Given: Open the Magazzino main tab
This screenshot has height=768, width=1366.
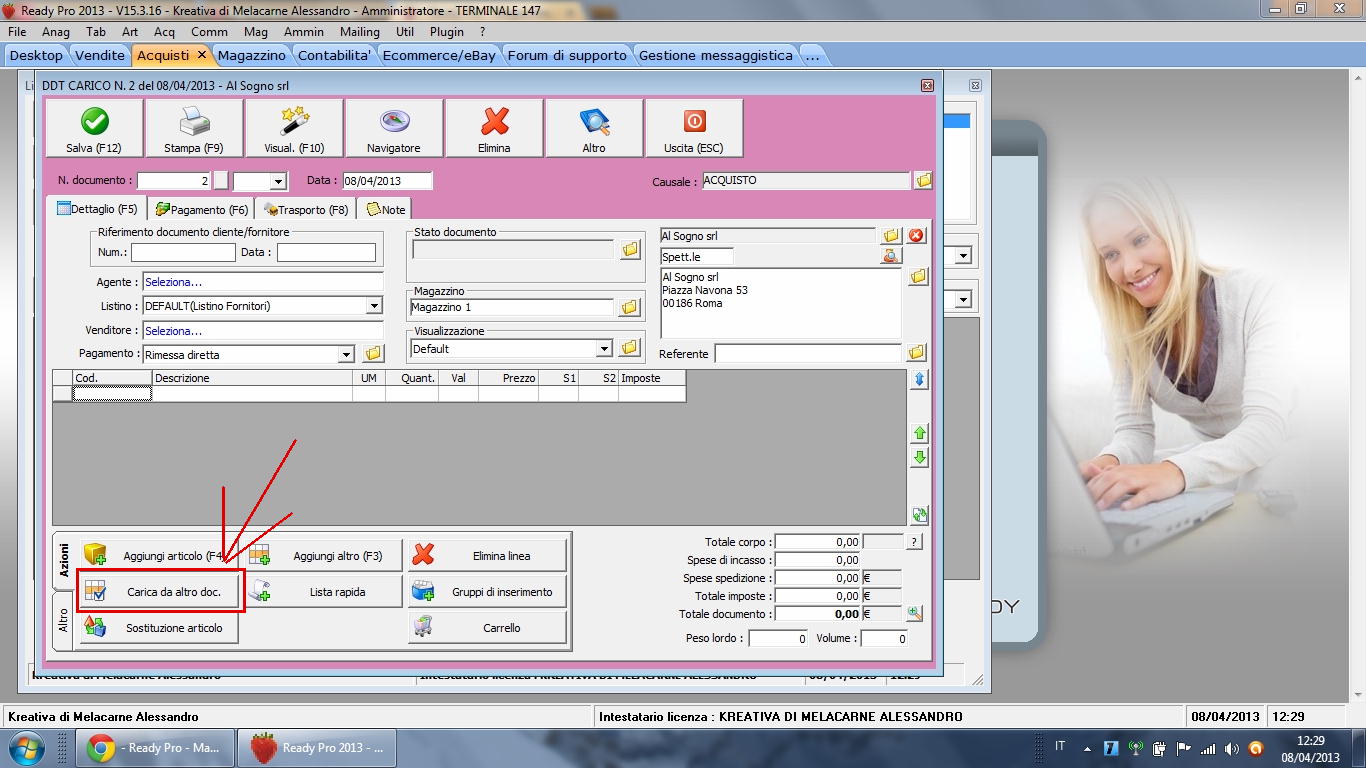Looking at the screenshot, I should 252,55.
